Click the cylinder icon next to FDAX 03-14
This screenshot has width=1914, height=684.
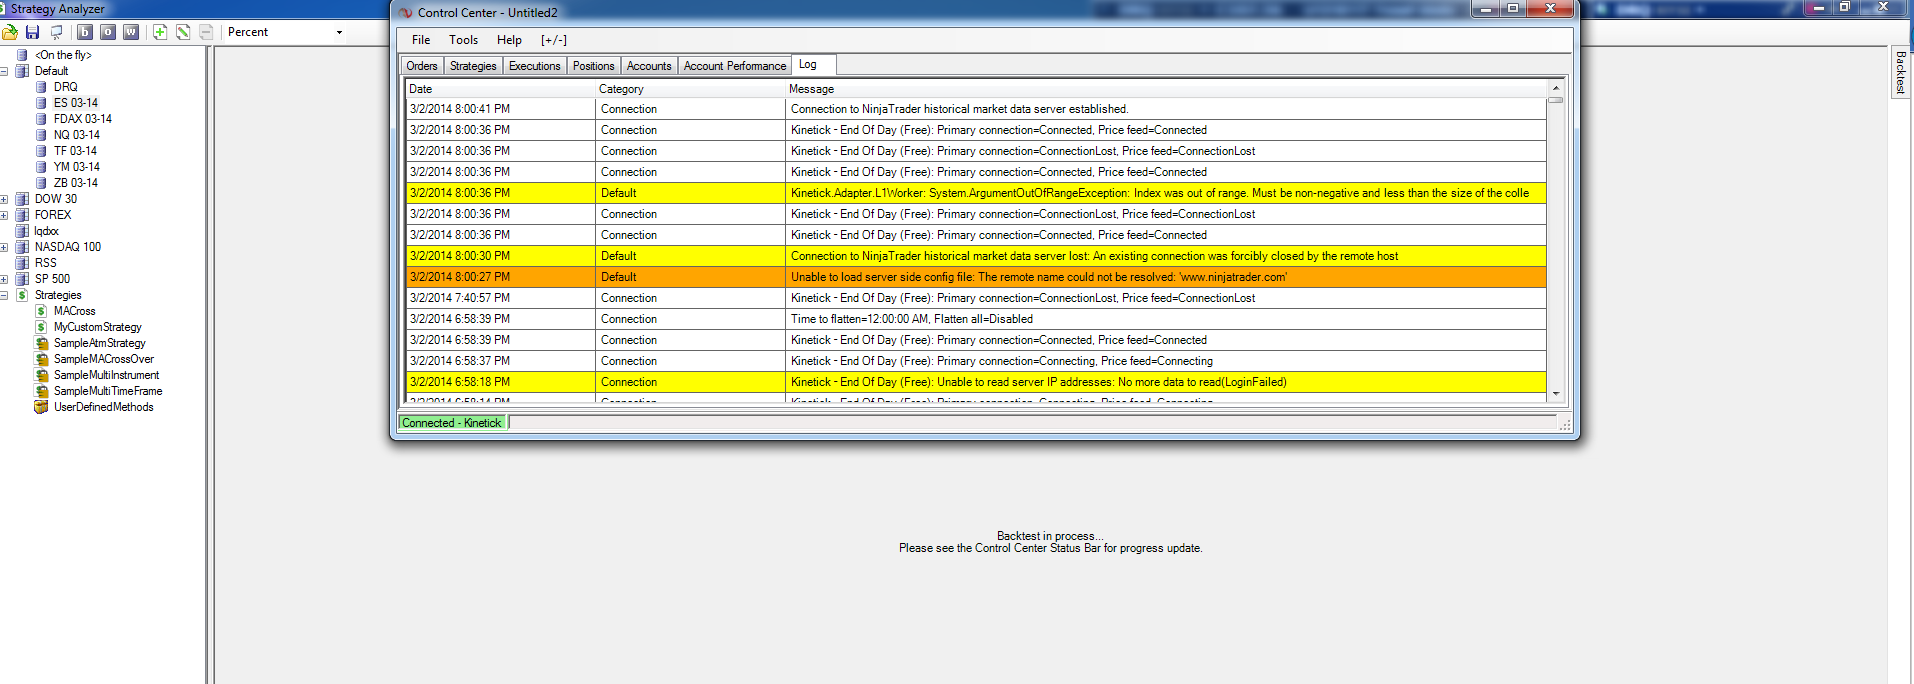pos(41,119)
